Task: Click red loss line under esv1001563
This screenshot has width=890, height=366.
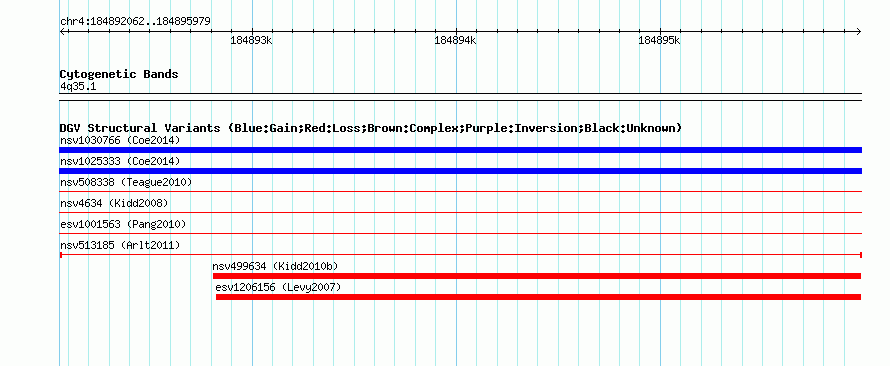Action: pos(460,234)
